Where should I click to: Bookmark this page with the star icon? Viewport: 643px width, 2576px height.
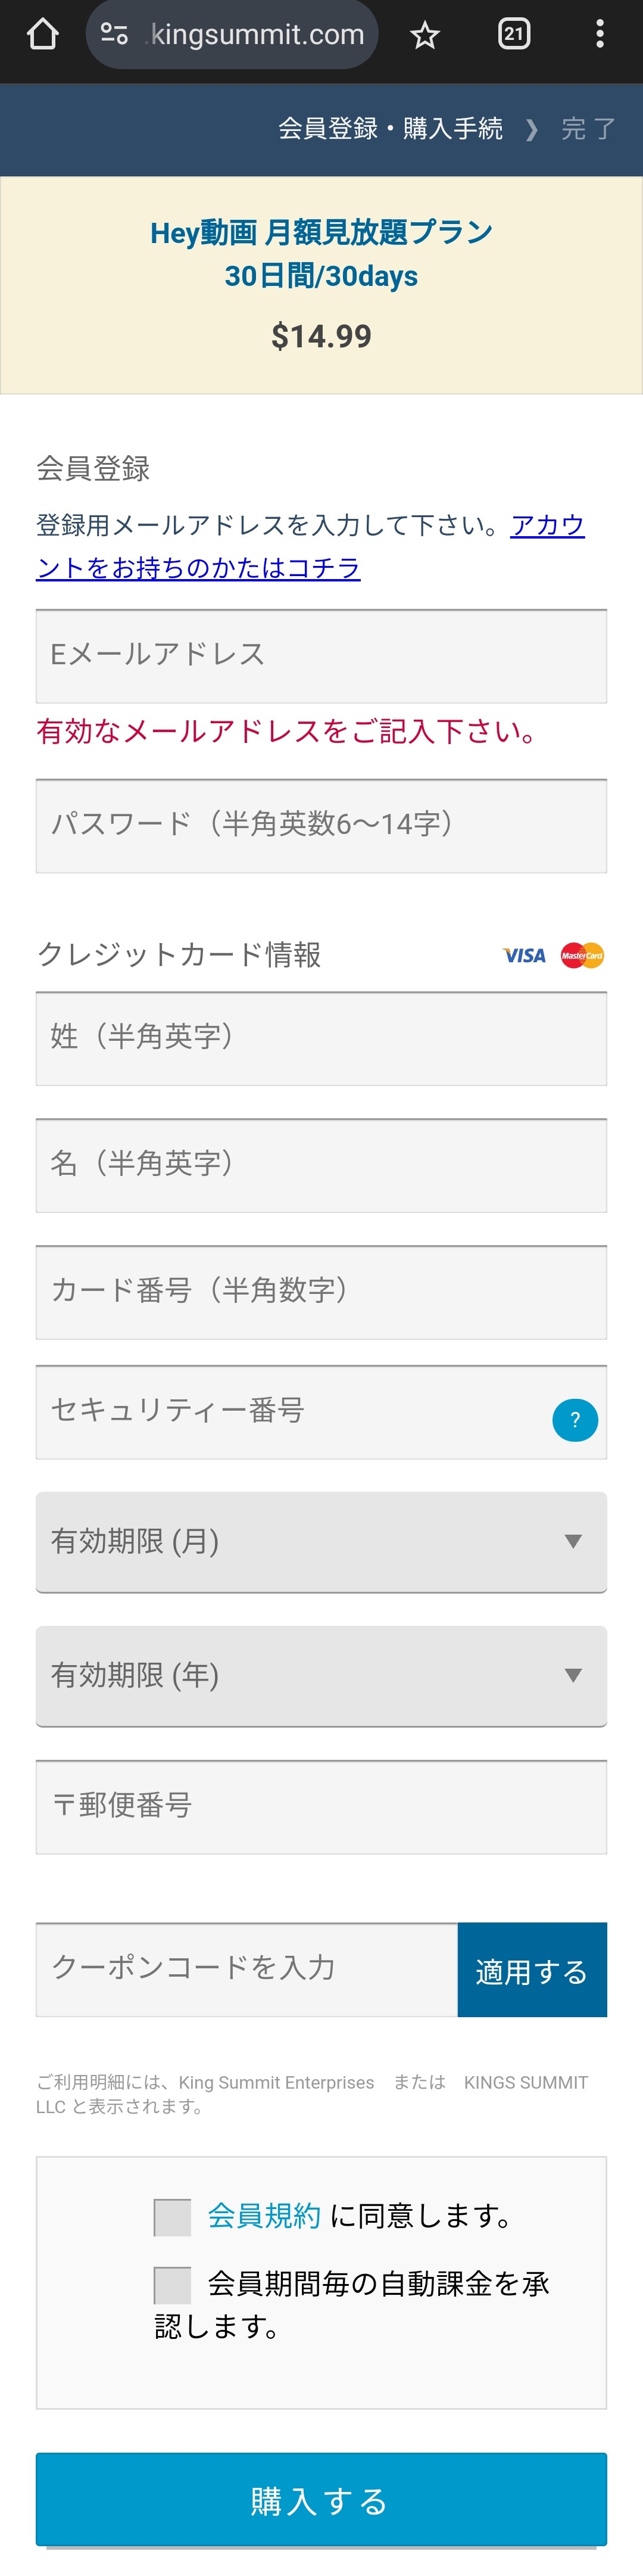(425, 36)
